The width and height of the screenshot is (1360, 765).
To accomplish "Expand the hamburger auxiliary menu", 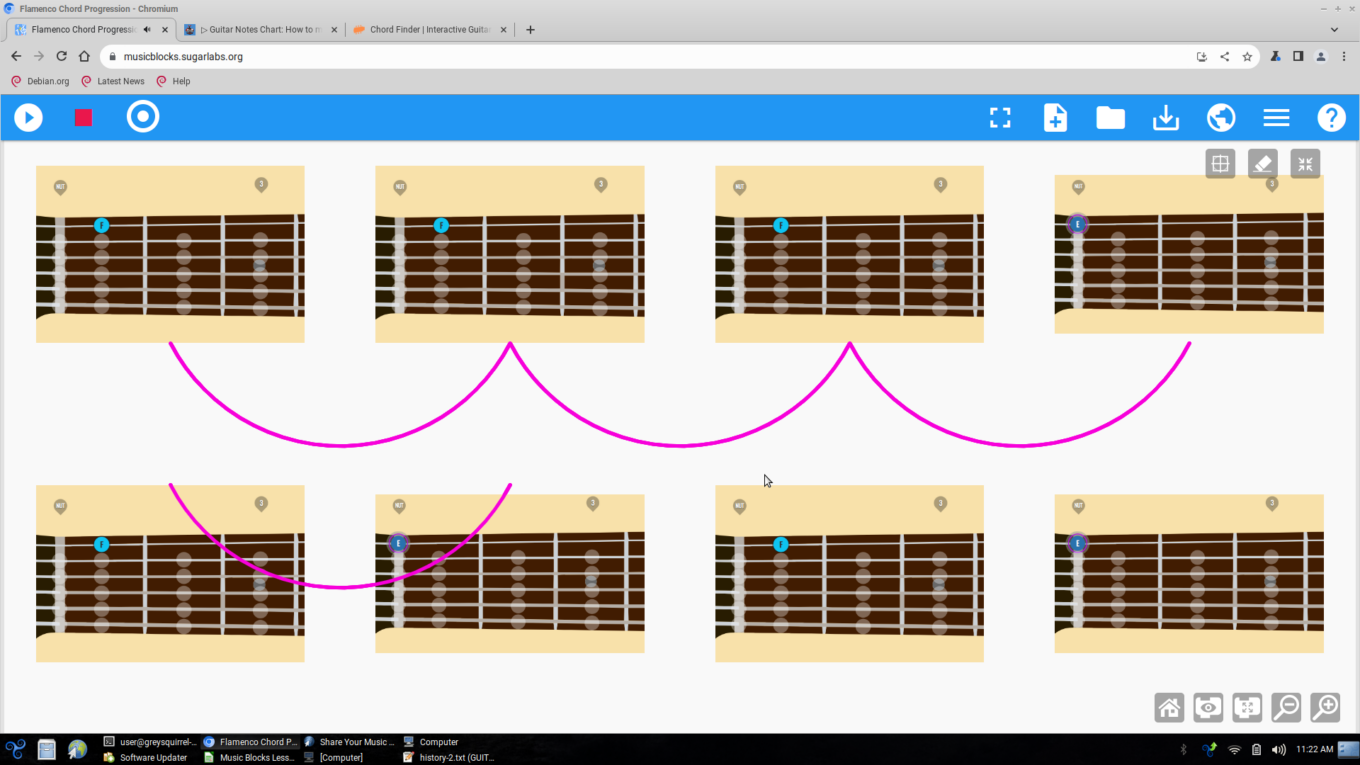I will (x=1276, y=118).
